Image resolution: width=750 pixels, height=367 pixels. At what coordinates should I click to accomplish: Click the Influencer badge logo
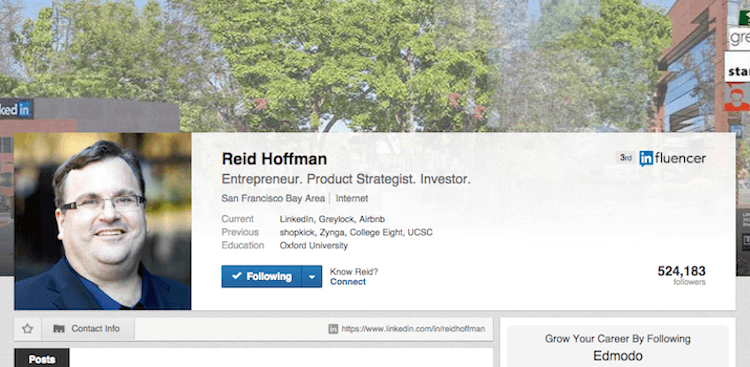(x=672, y=158)
